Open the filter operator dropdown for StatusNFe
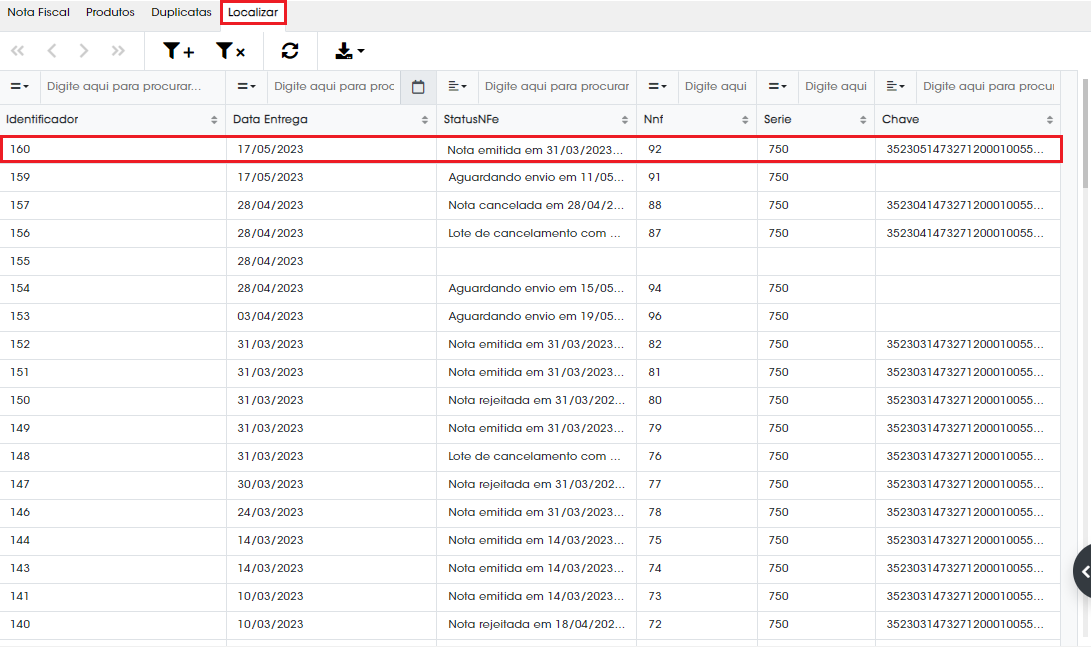This screenshot has width=1092, height=647. 458,87
